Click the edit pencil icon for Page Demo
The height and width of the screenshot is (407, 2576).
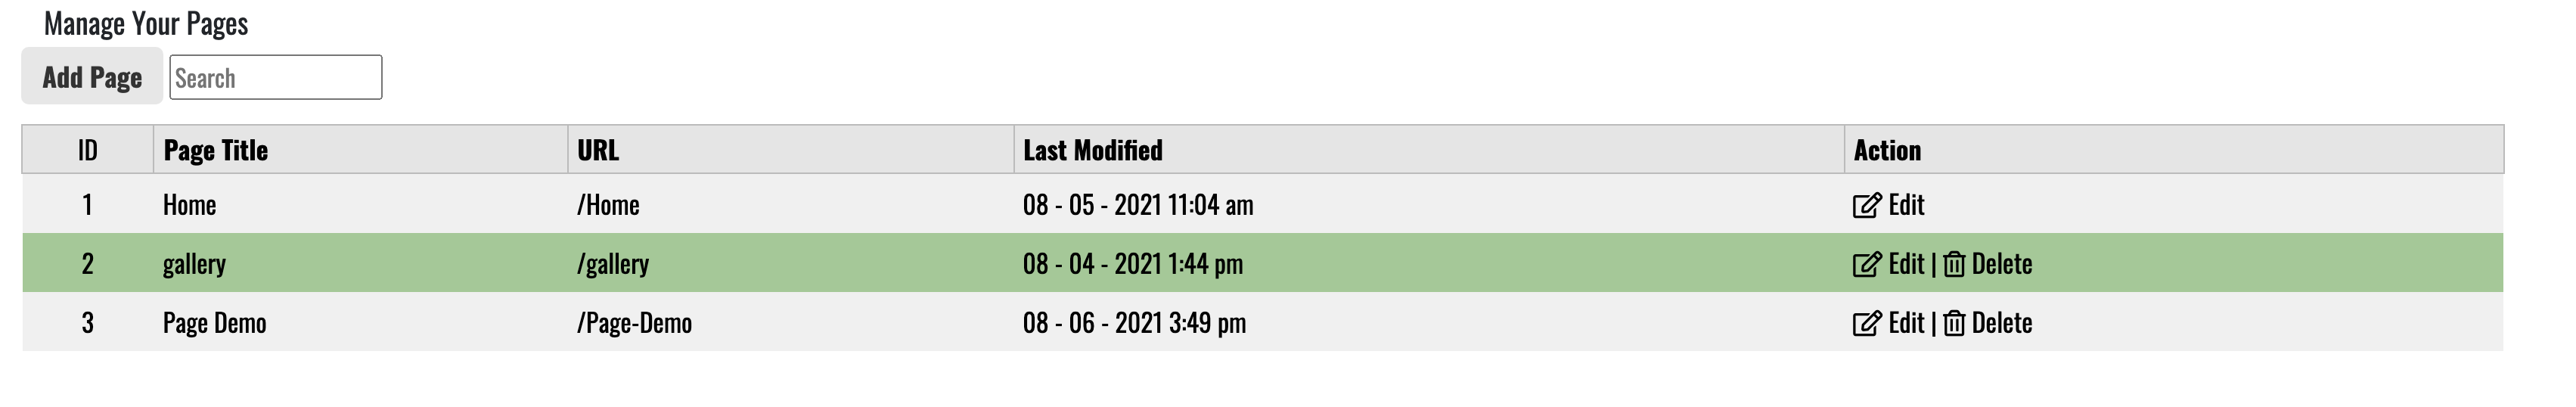tap(1866, 323)
